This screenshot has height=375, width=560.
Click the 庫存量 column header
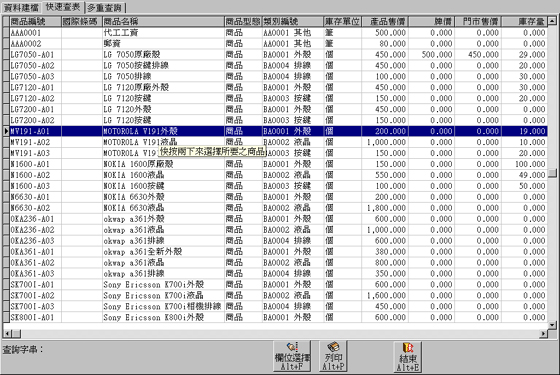click(x=524, y=21)
